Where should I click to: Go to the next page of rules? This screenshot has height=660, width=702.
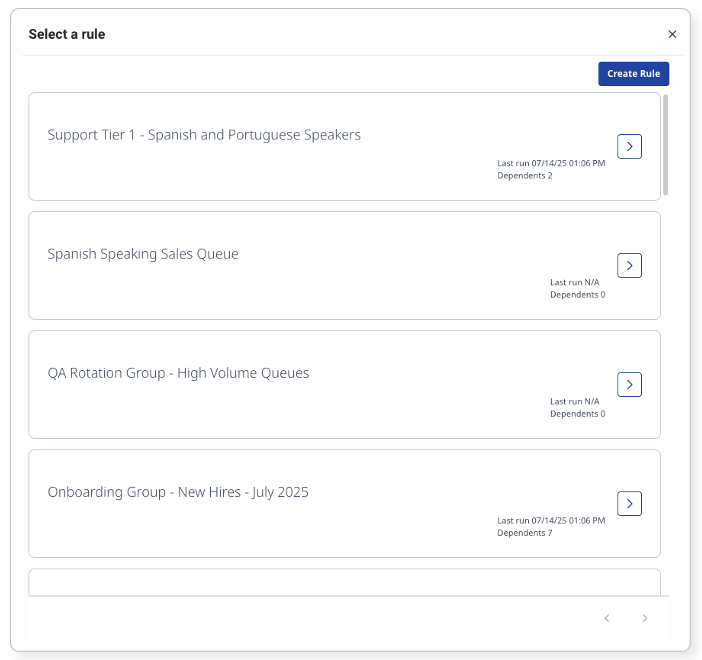[645, 618]
